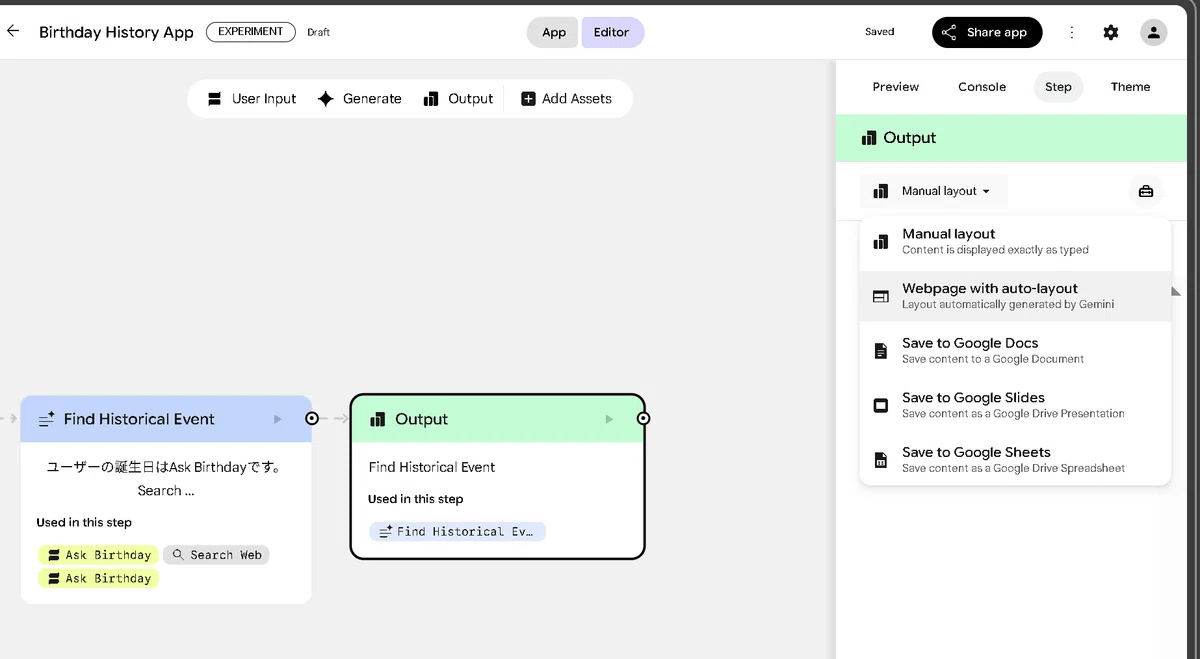Run the Output node play icon

click(x=609, y=419)
